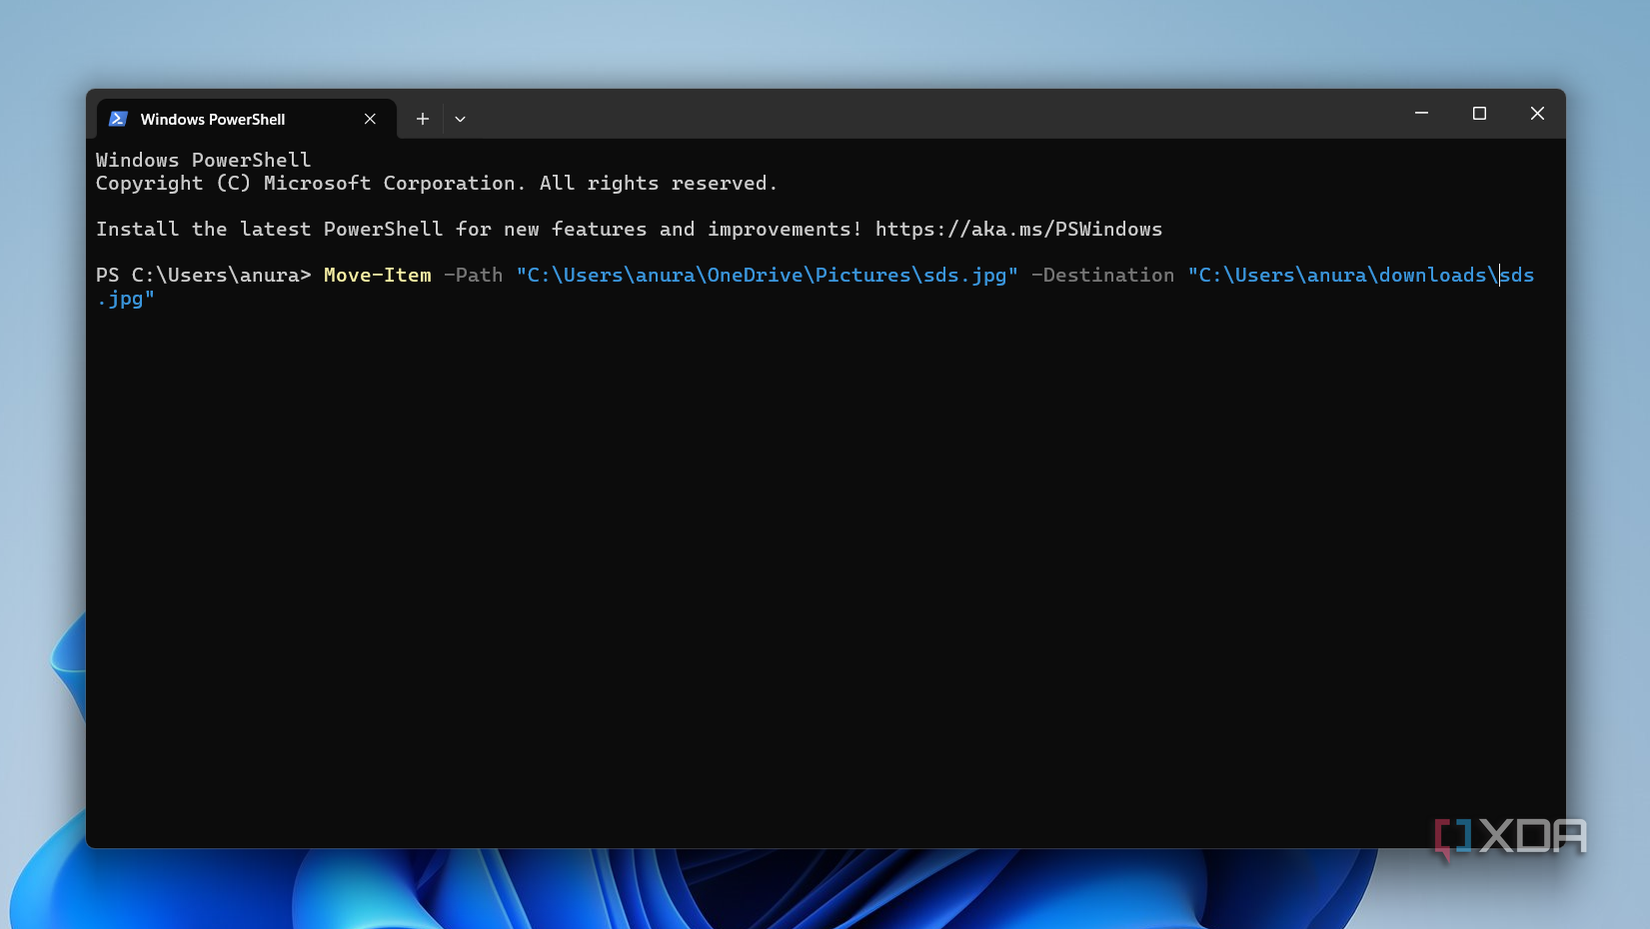Image resolution: width=1650 pixels, height=929 pixels.
Task: Click the -Destination parameter text
Action: tap(1103, 275)
